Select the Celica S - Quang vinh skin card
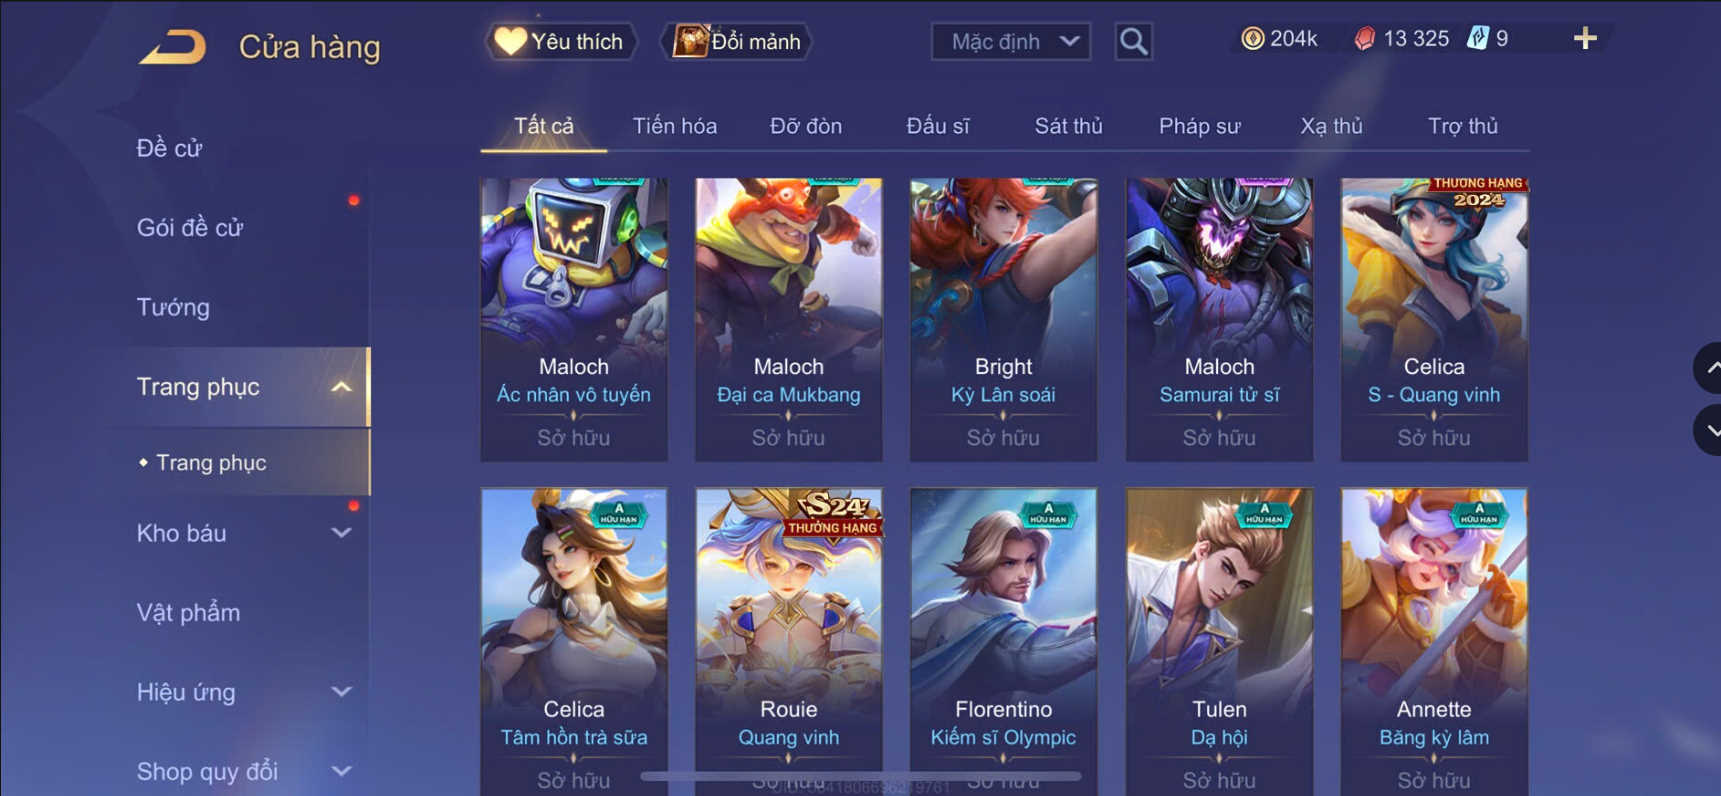Image resolution: width=1721 pixels, height=796 pixels. (1434, 319)
